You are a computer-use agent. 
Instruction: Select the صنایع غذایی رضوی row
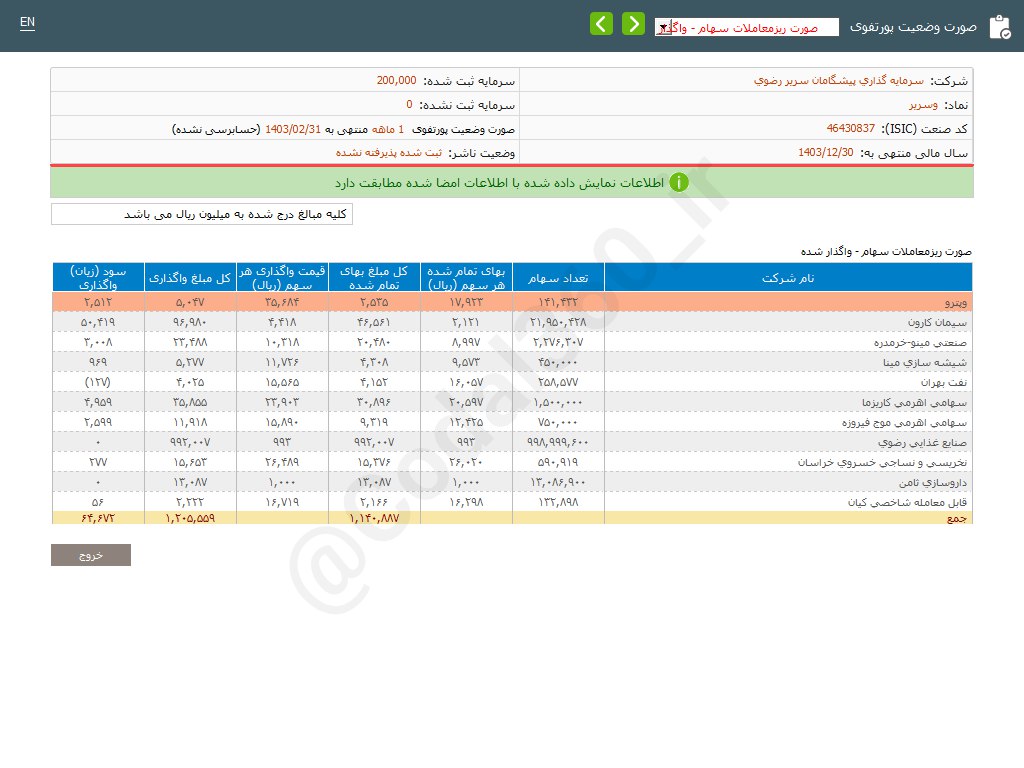[512, 442]
